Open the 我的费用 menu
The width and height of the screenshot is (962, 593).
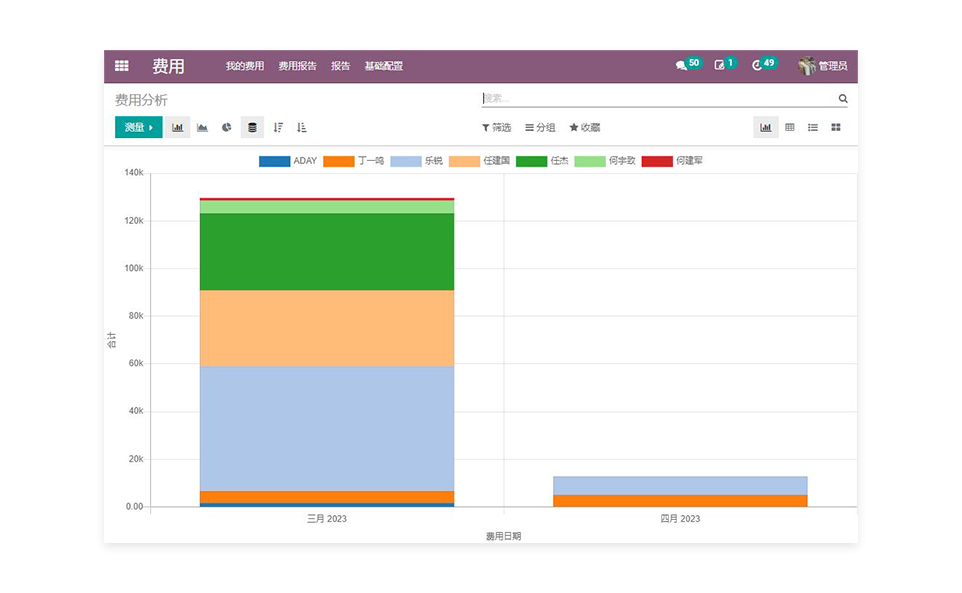[245, 66]
